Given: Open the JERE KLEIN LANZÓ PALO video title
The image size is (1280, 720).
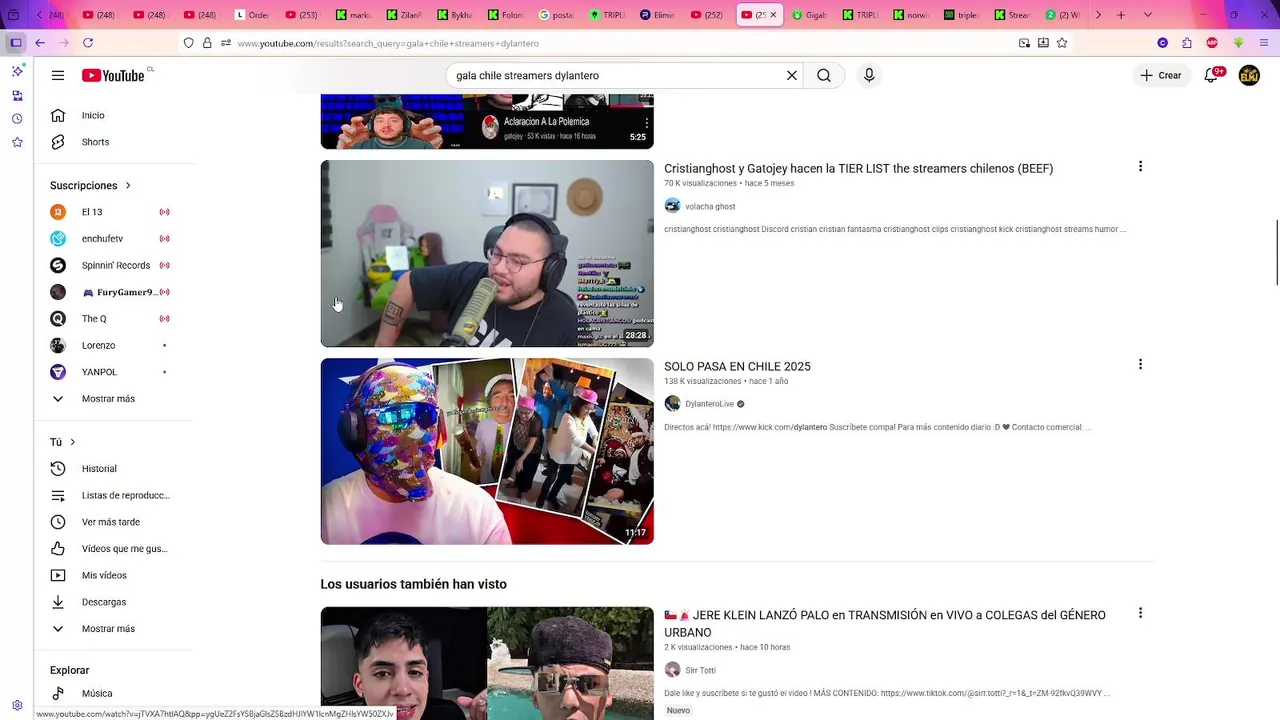Looking at the screenshot, I should tap(885, 624).
